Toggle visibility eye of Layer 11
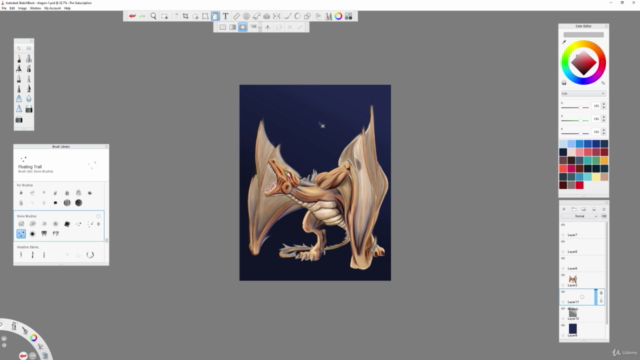This screenshot has width=640, height=360. [x=563, y=292]
